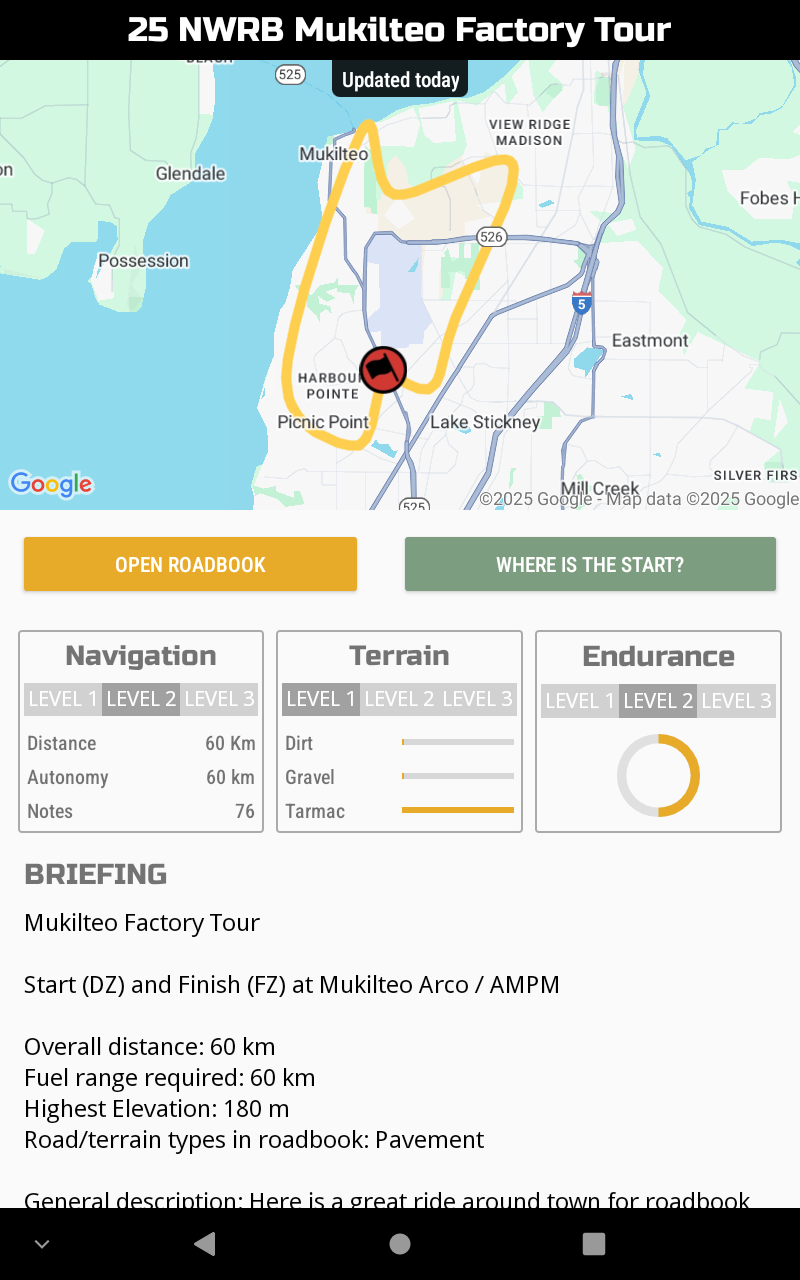Click the 25 NWRB Mukilteo Factory Tour title
800x1280 pixels.
tap(400, 30)
